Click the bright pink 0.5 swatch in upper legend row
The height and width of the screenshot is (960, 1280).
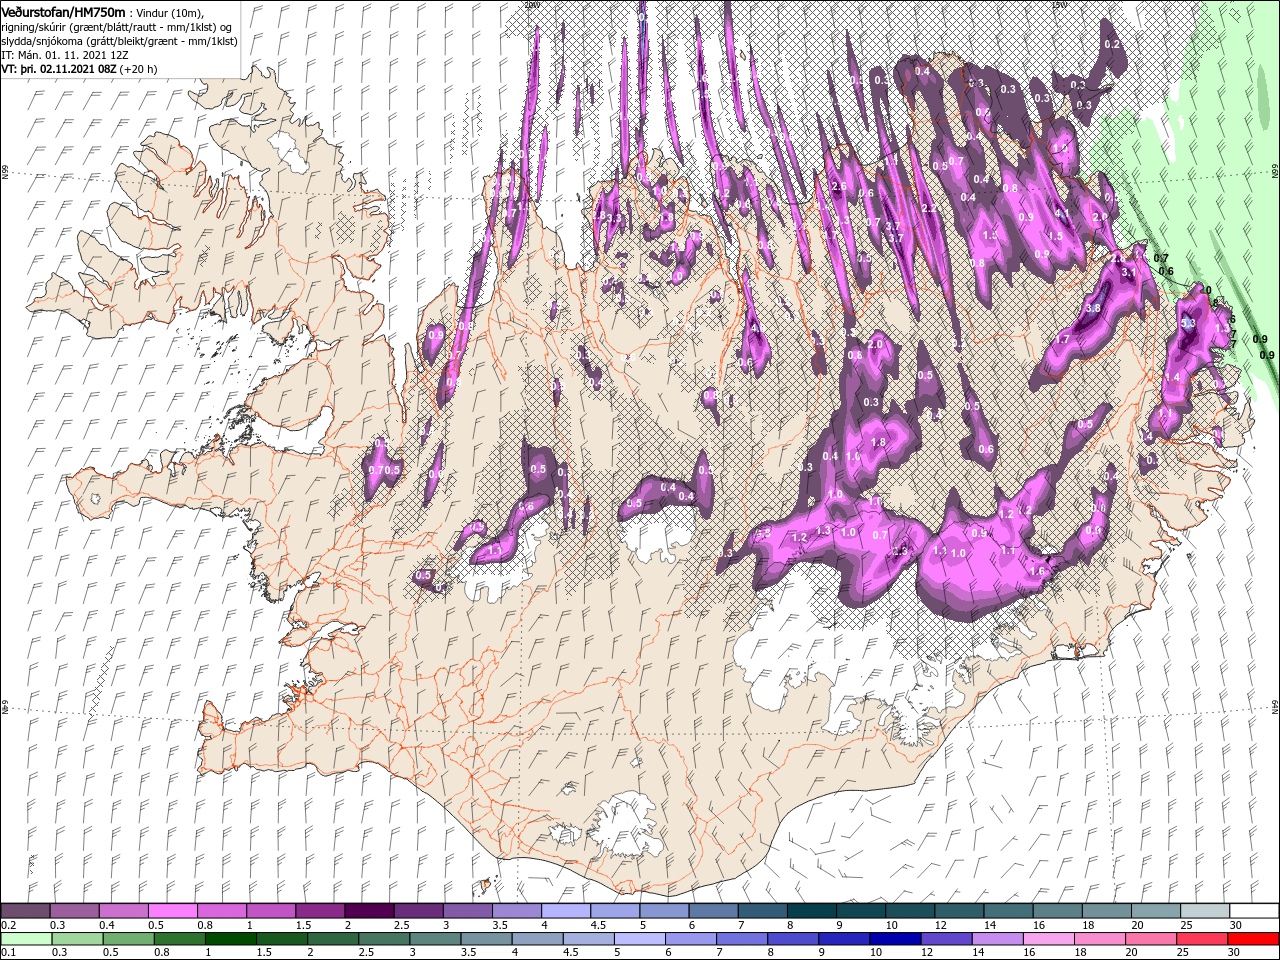[x=172, y=911]
